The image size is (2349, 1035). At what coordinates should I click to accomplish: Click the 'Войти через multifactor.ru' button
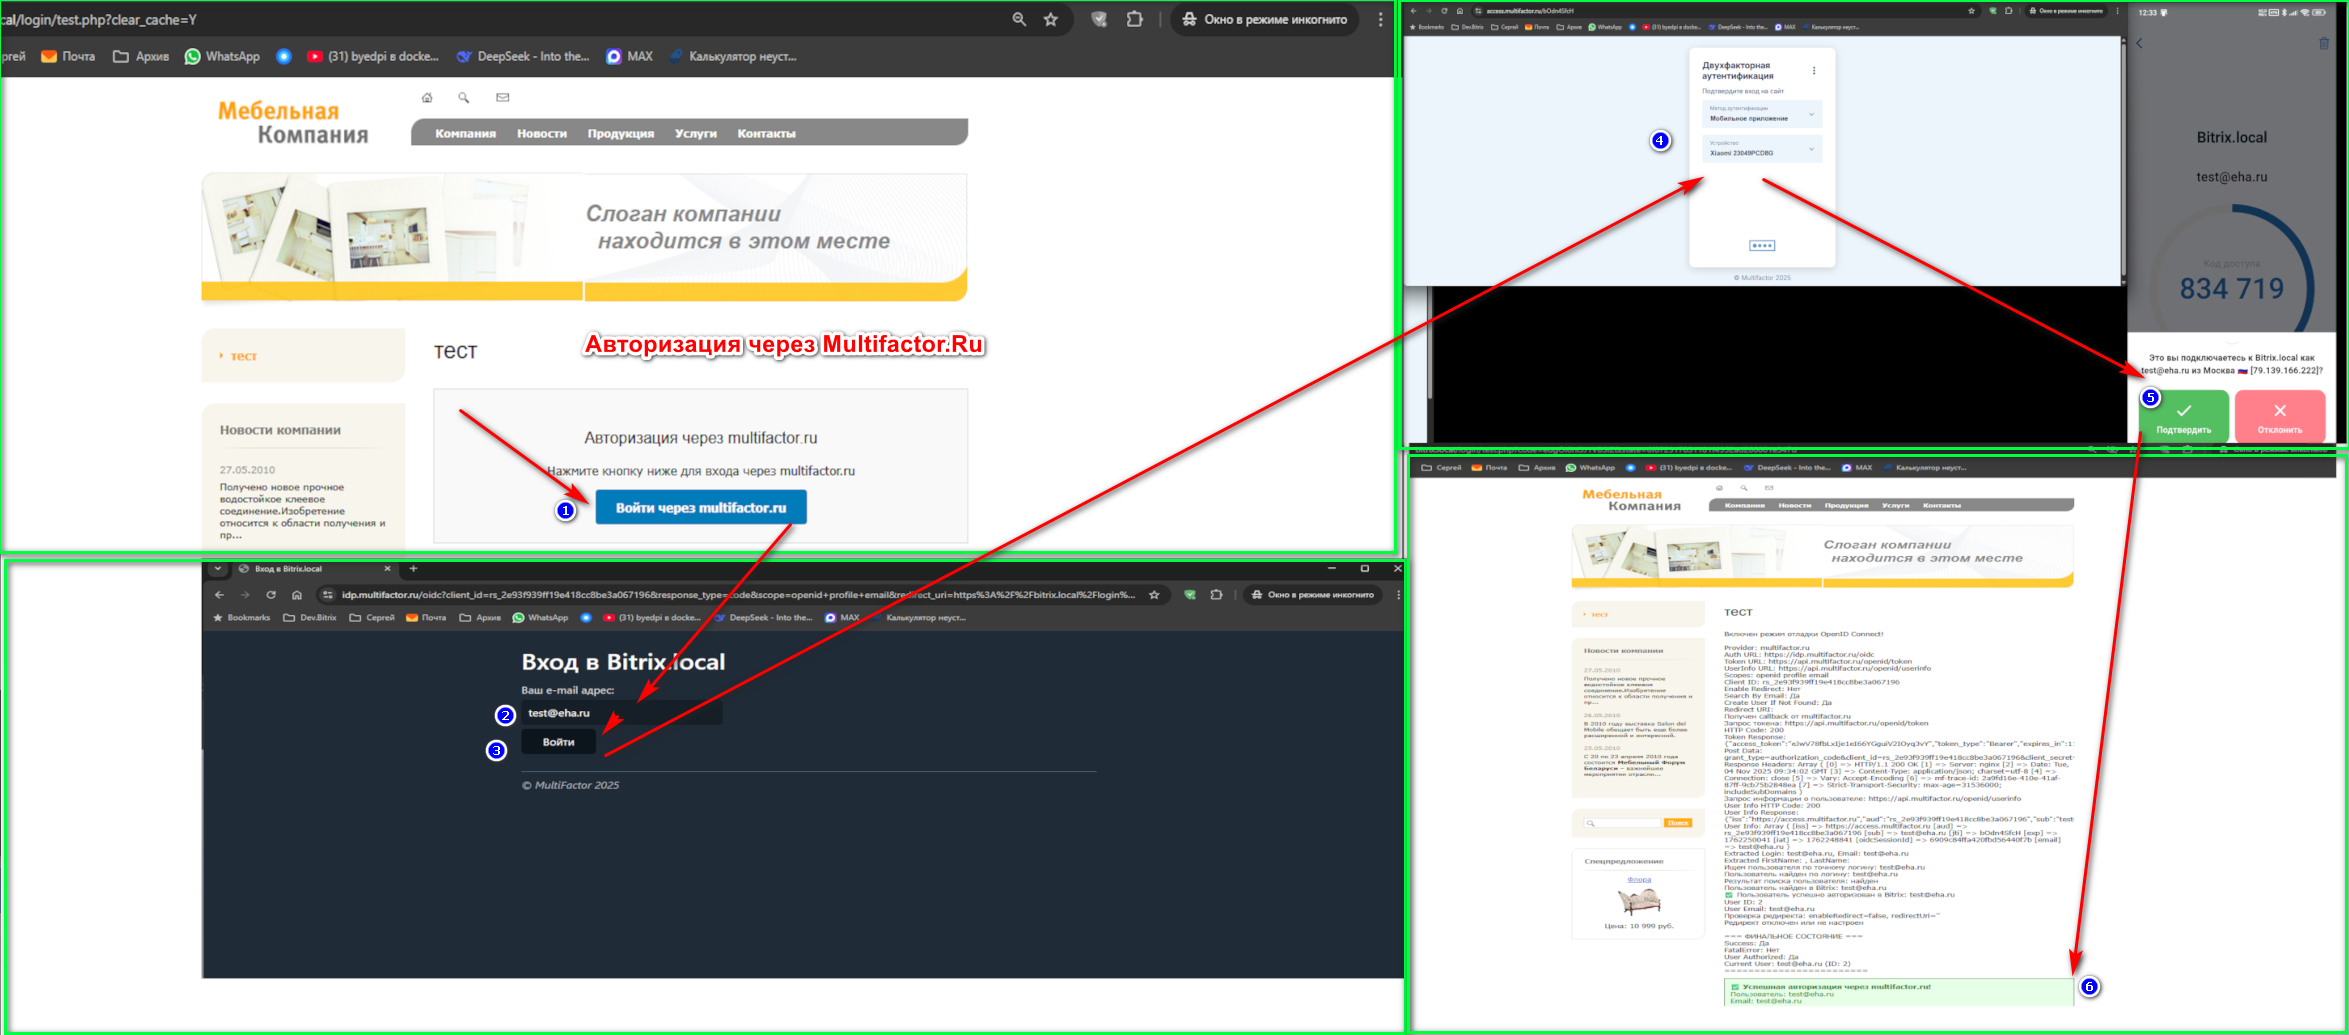[x=700, y=507]
